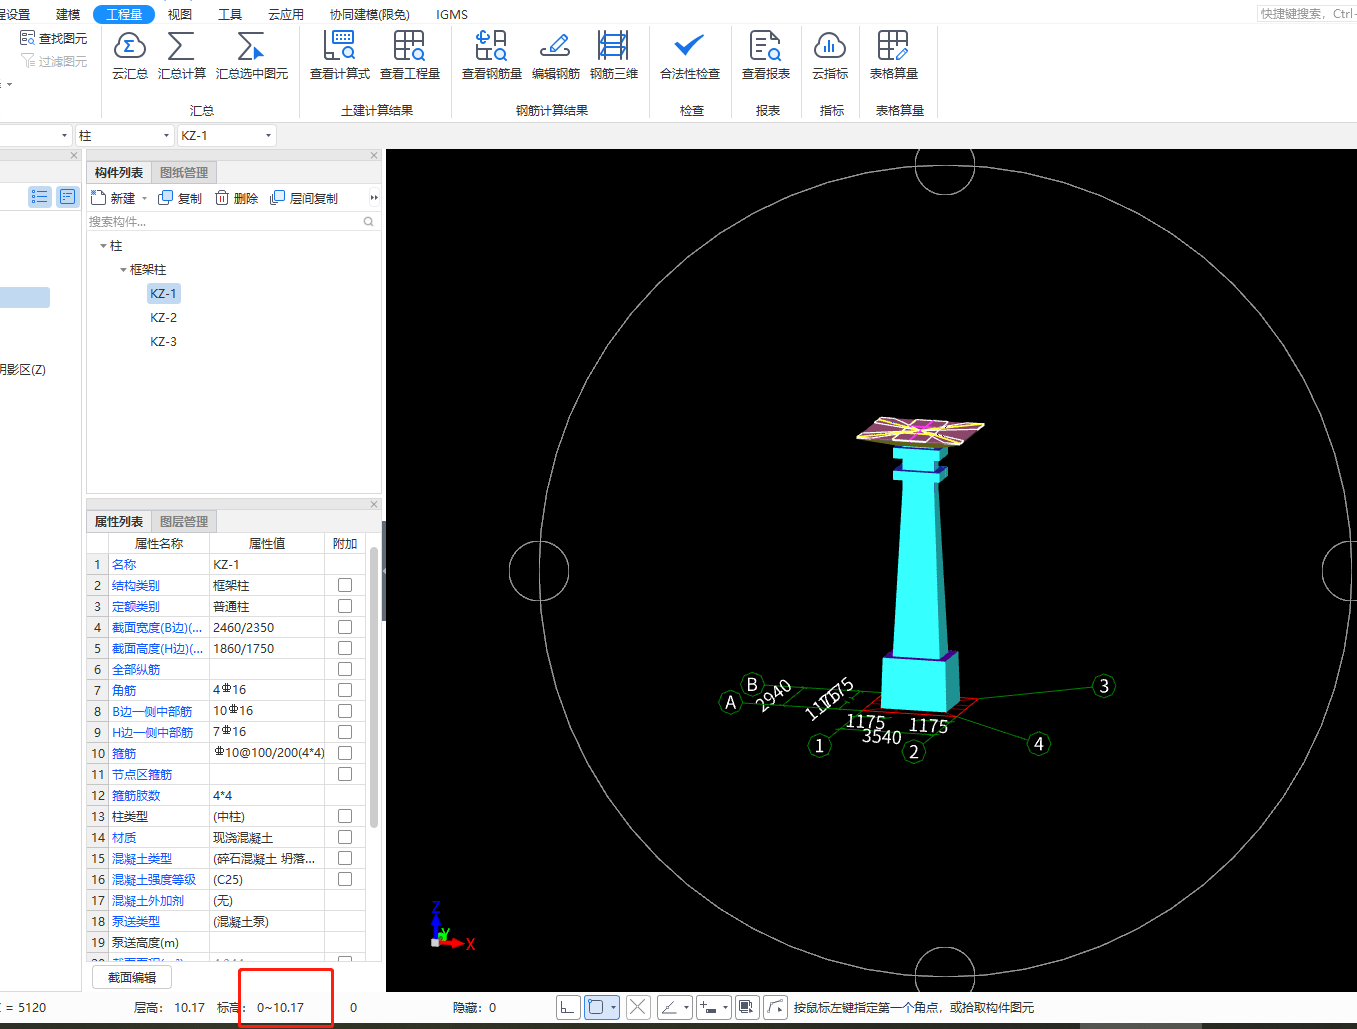Click the screen rotate status bar icon
Image resolution: width=1357 pixels, height=1029 pixels.
point(746,1007)
